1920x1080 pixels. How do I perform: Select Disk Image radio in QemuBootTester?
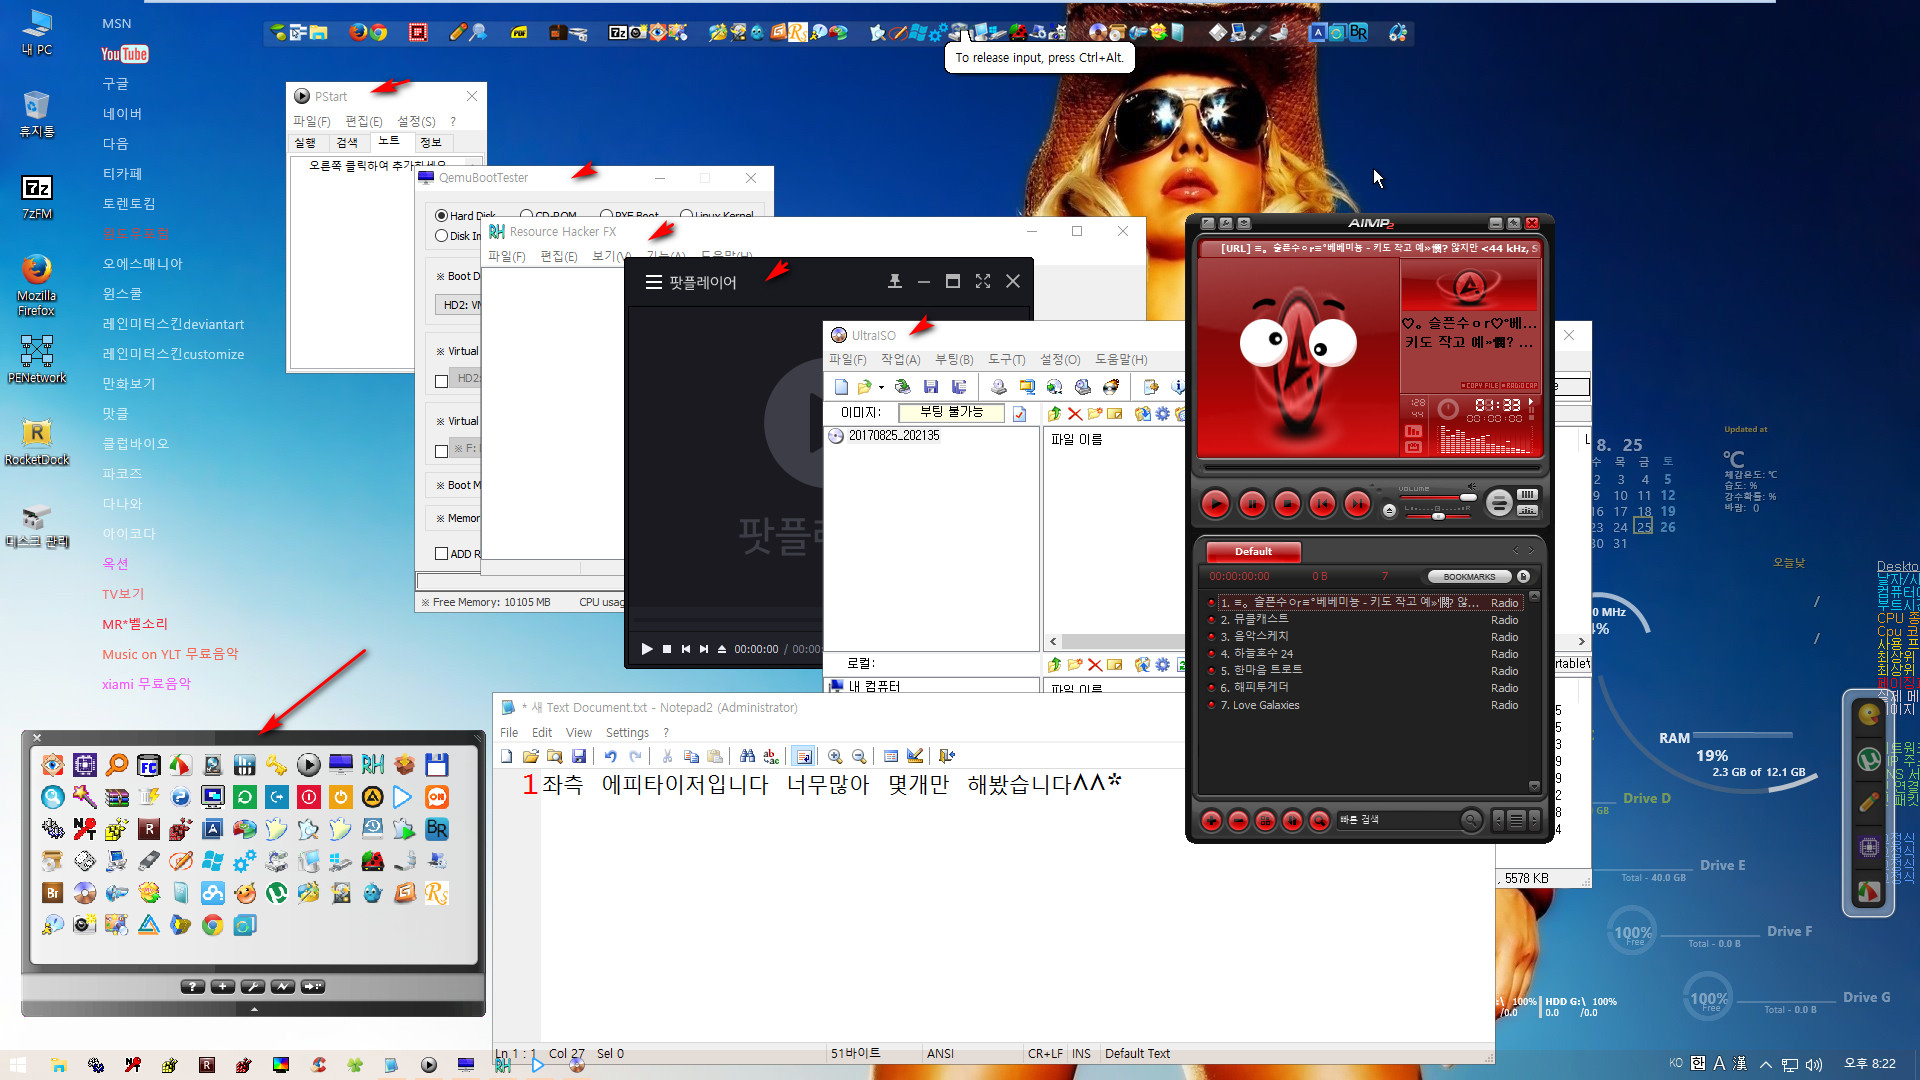pos(441,236)
